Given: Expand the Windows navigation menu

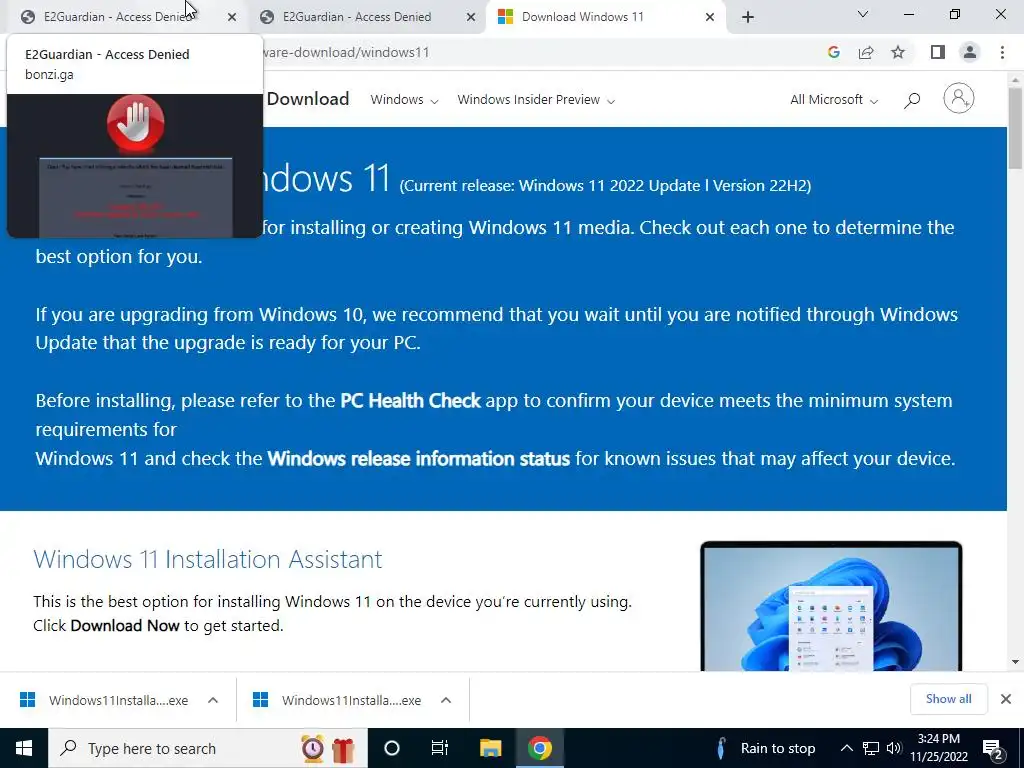Looking at the screenshot, I should [x=404, y=100].
